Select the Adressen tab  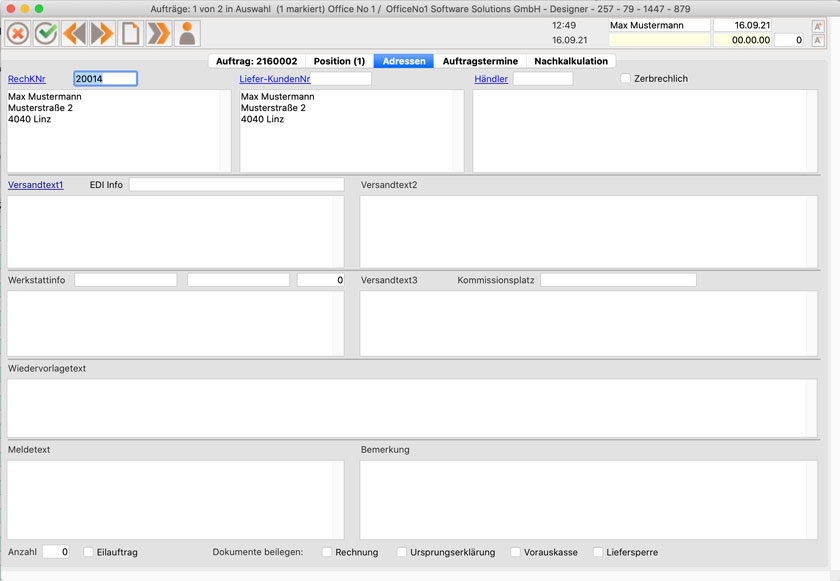click(404, 61)
